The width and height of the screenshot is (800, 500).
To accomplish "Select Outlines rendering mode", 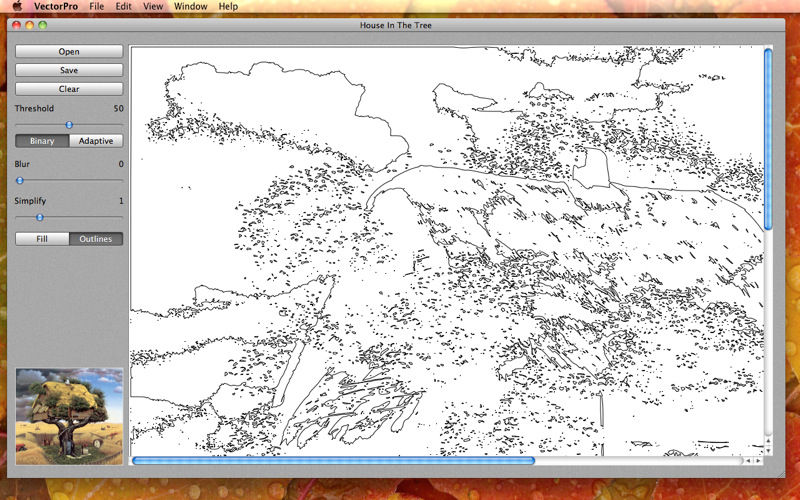I will [96, 239].
